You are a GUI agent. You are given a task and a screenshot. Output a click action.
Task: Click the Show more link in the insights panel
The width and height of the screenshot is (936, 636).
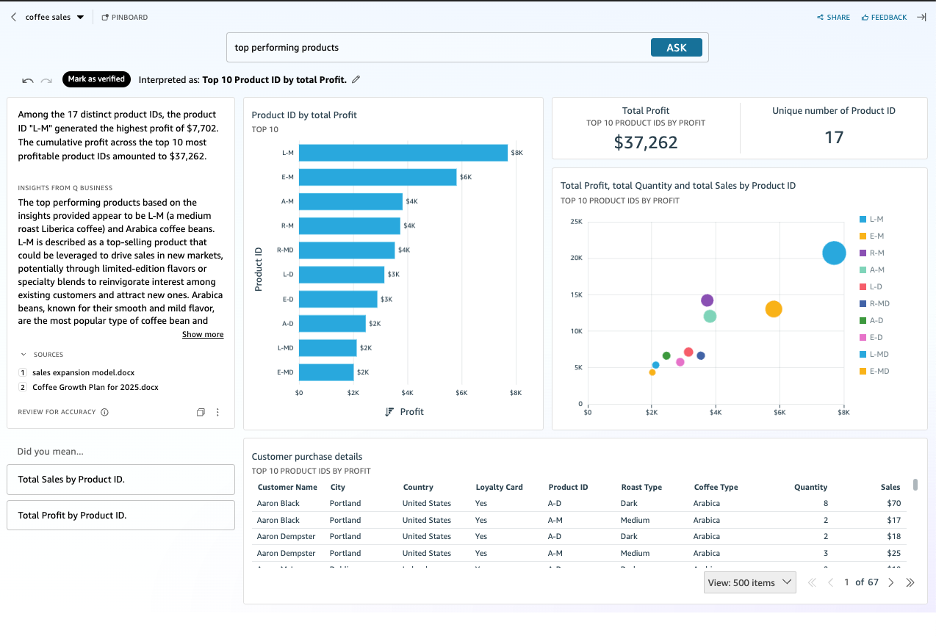coord(202,334)
